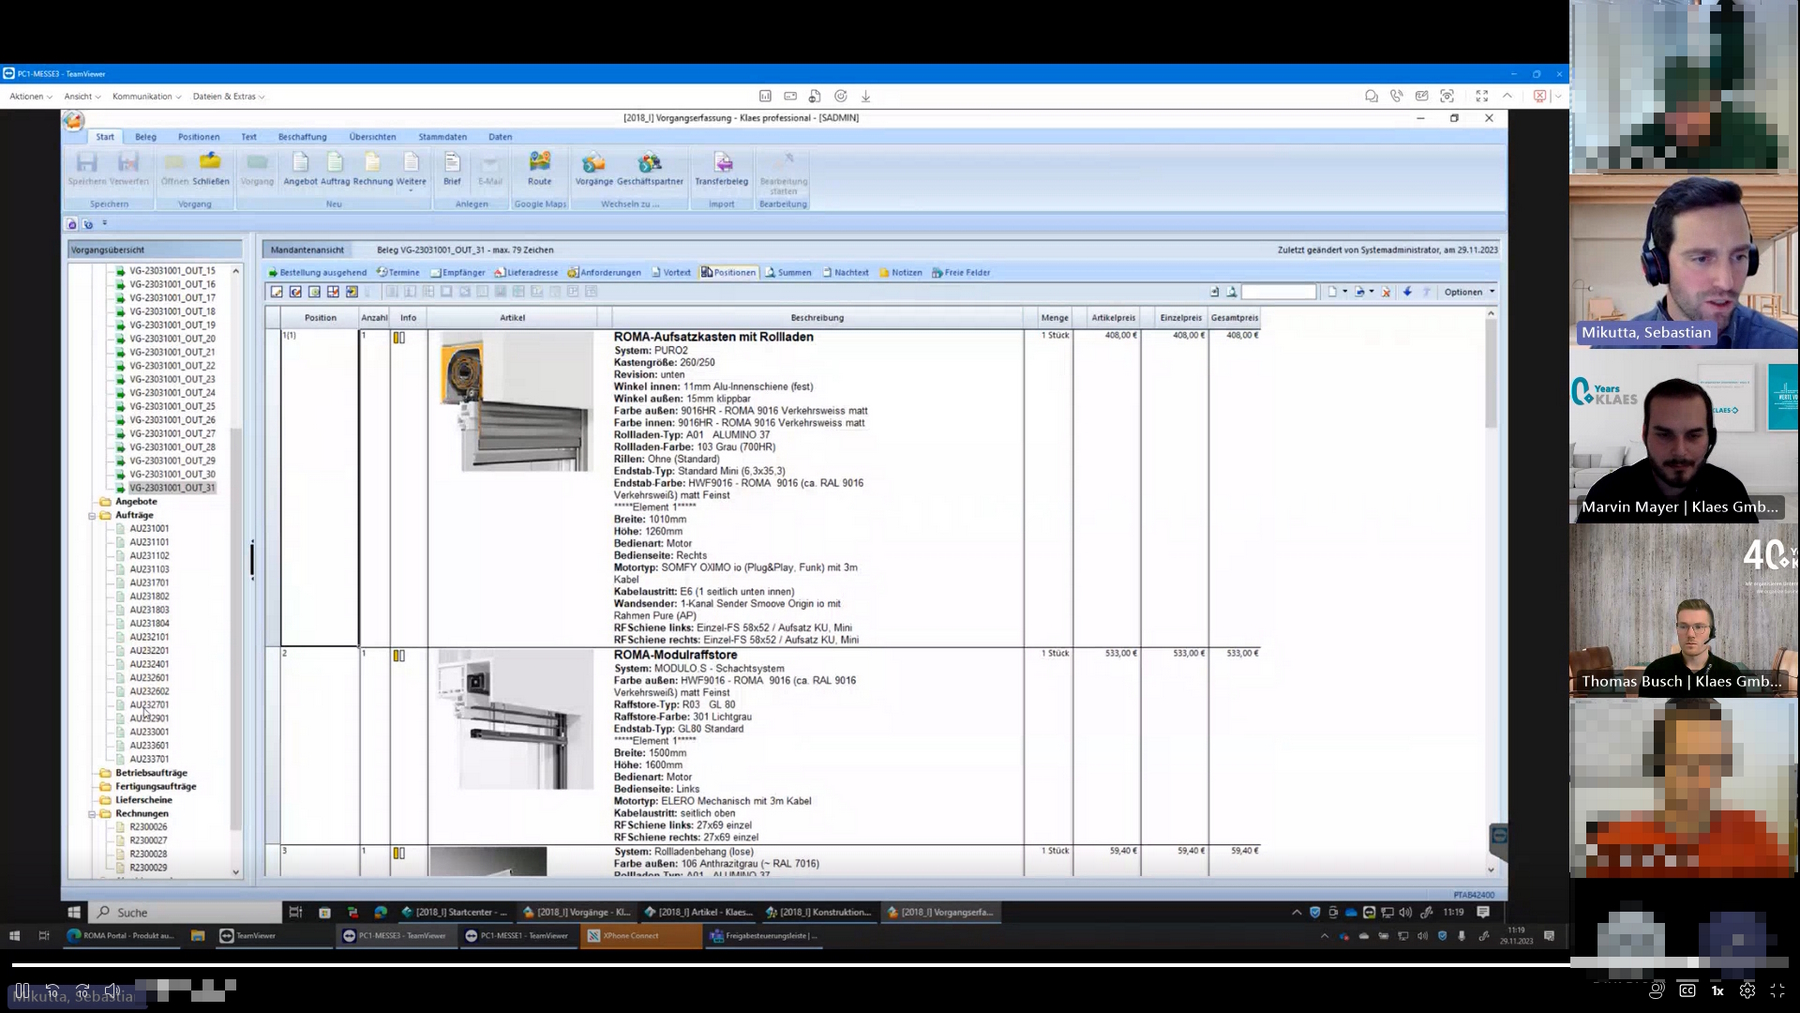Open the Beleg ribbon tab
Viewport: 1800px width, 1013px height.
pyautogui.click(x=146, y=137)
